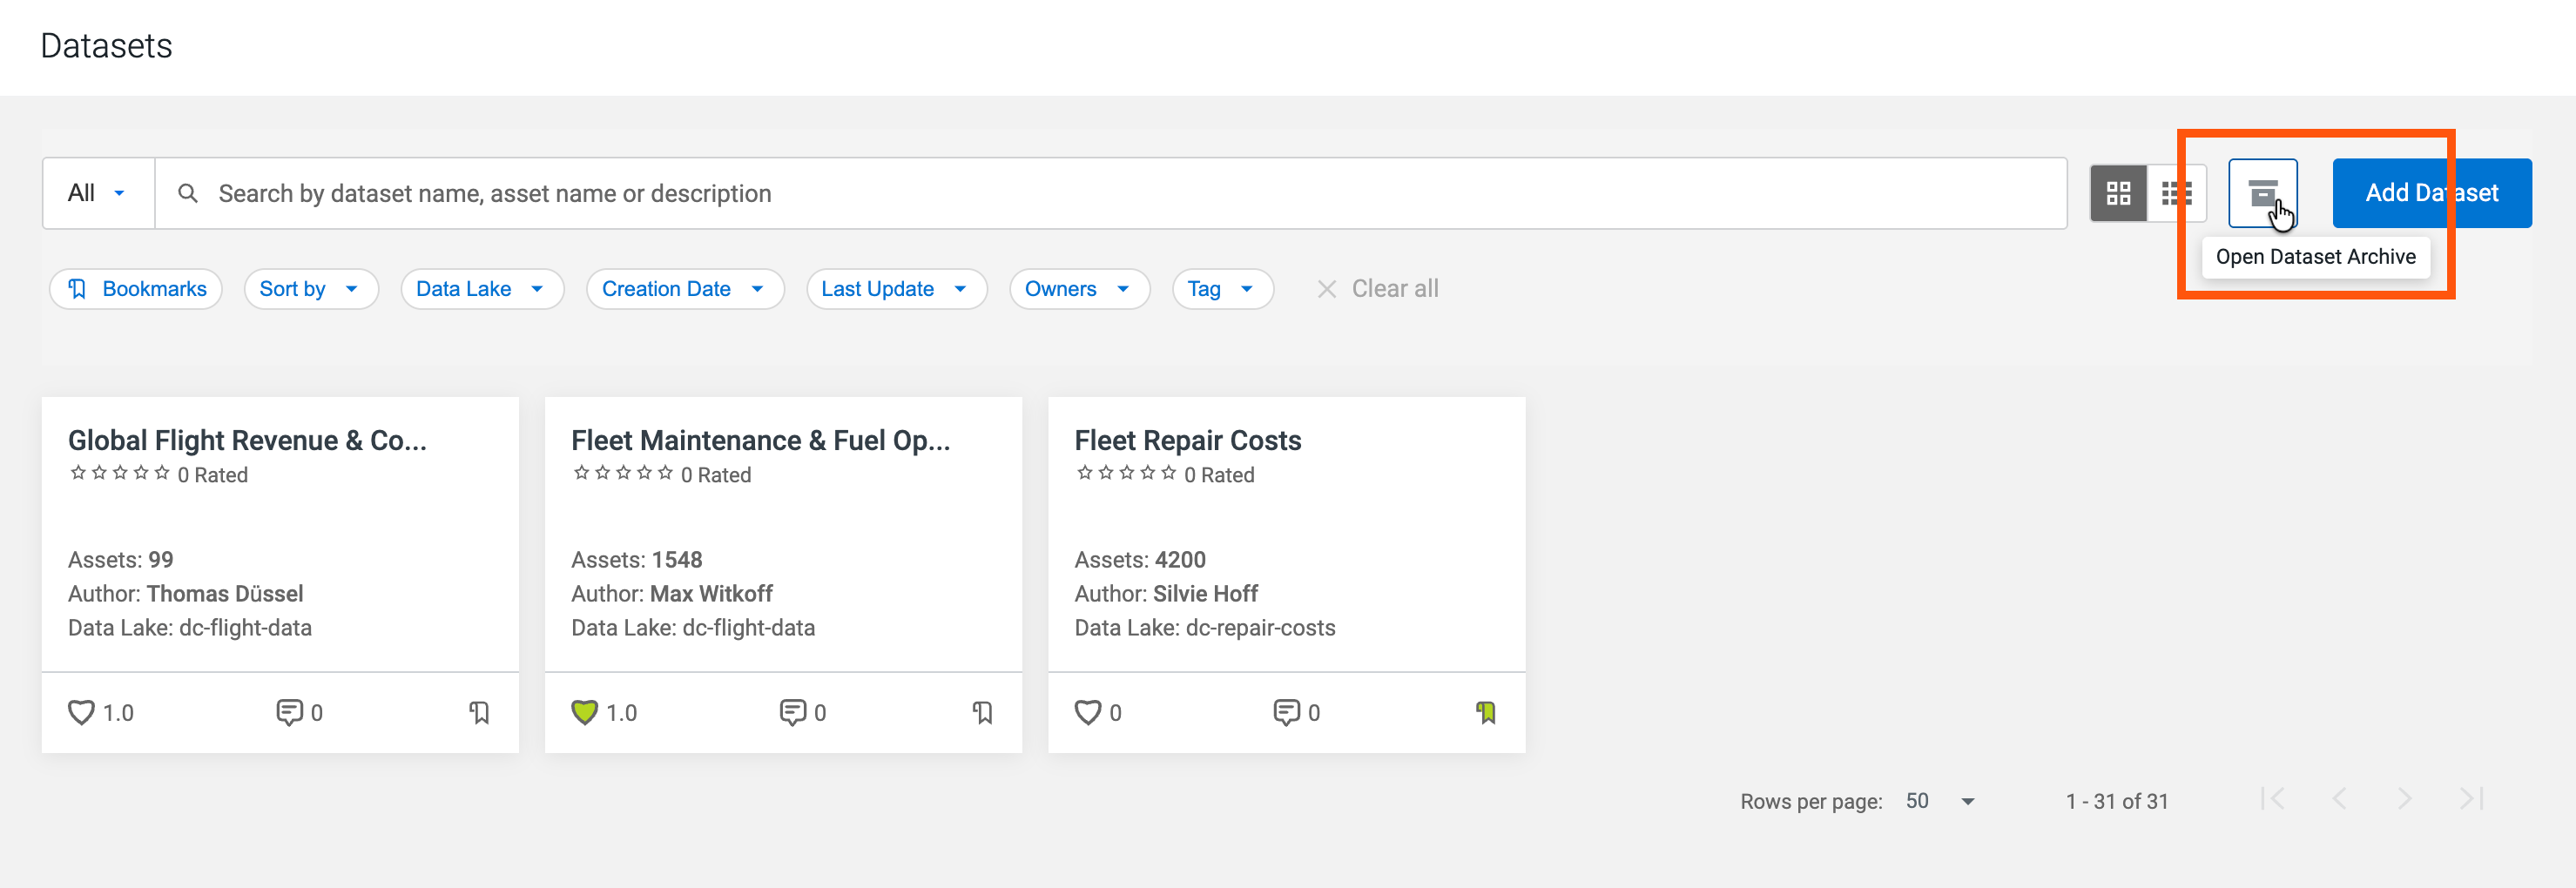Click the Add Dataset button
Image resolution: width=2576 pixels, height=888 pixels.
[2431, 193]
